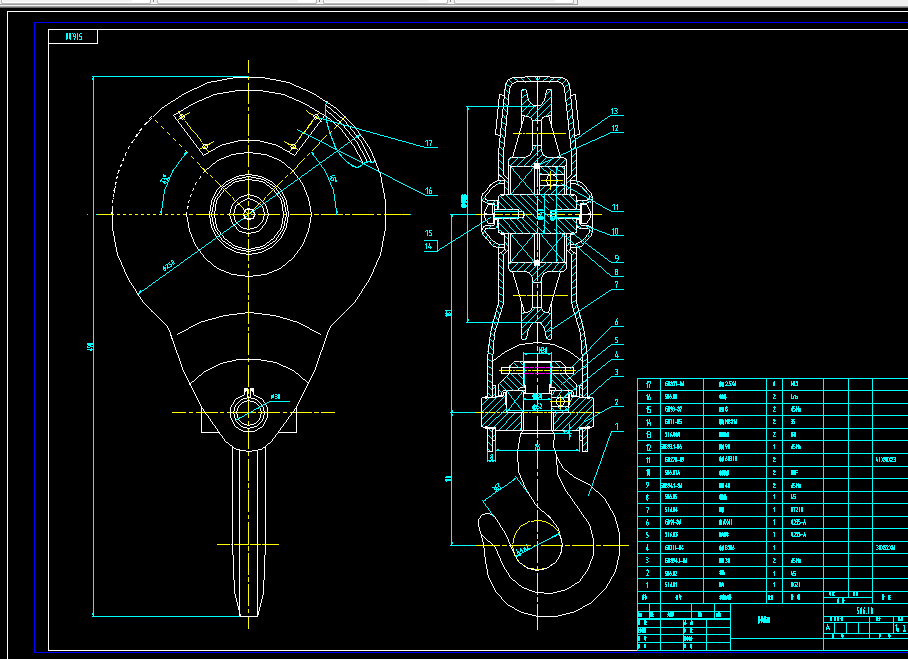The width and height of the screenshot is (908, 659).
Task: Click the parts list index cell 16
Action: [x=649, y=397]
